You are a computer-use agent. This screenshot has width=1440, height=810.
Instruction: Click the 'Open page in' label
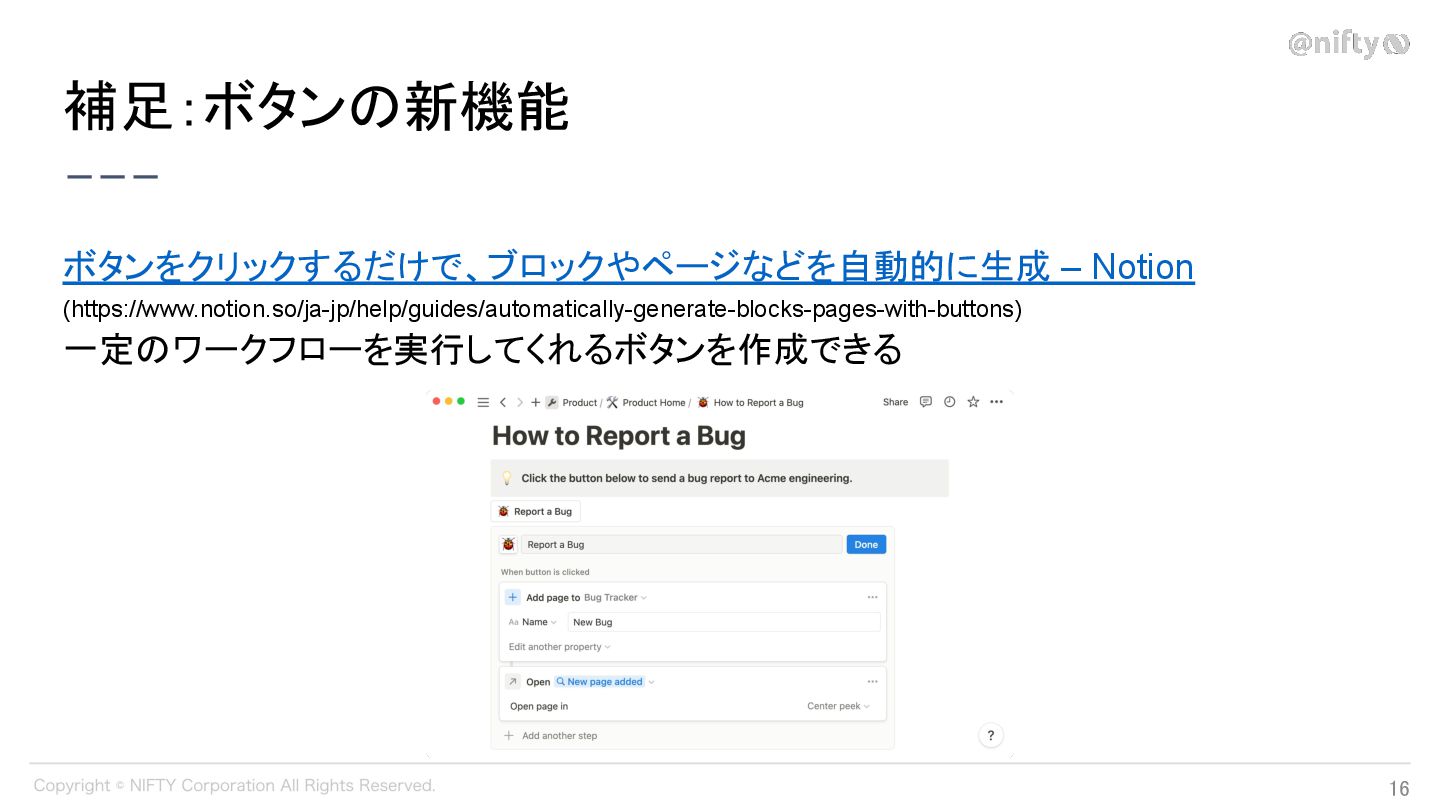click(539, 706)
